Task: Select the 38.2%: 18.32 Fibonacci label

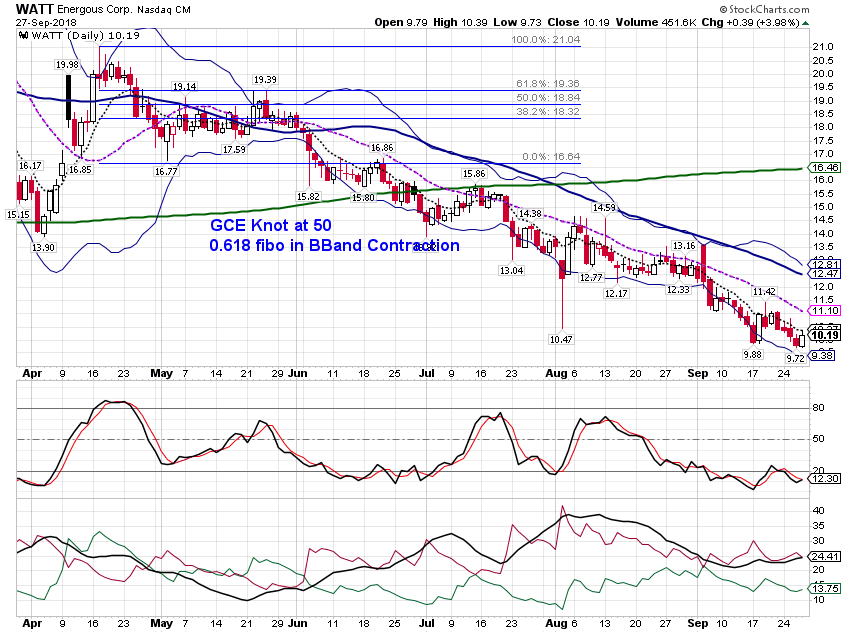Action: click(548, 111)
